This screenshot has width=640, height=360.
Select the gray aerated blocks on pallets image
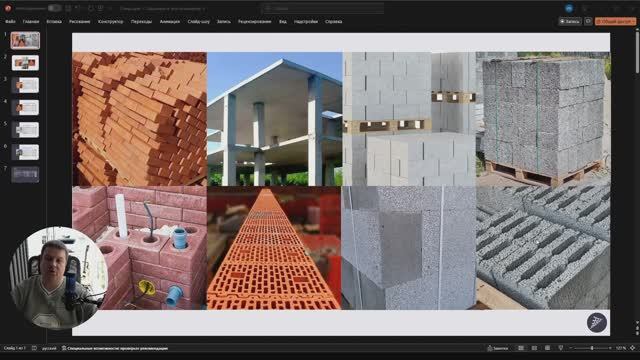pyautogui.click(x=409, y=119)
